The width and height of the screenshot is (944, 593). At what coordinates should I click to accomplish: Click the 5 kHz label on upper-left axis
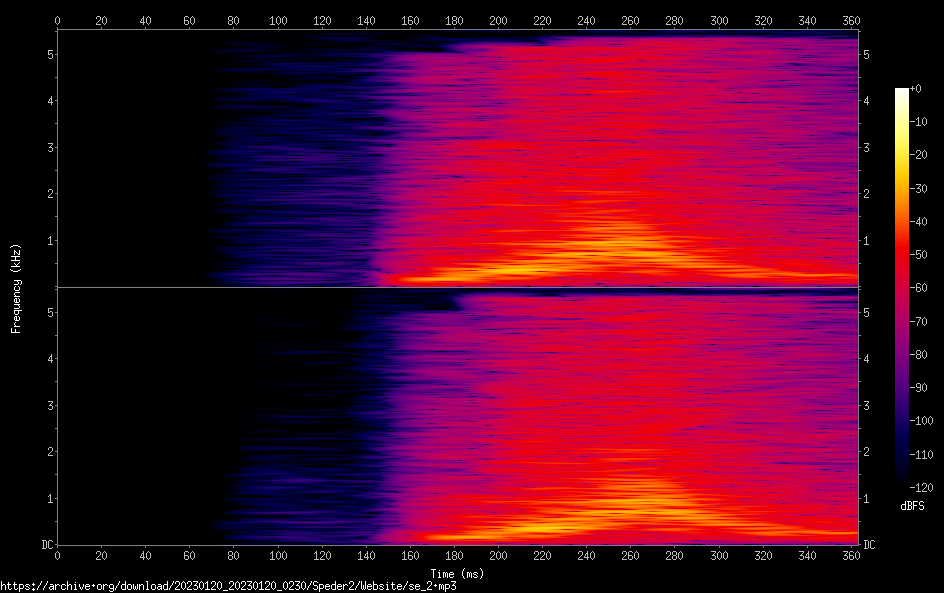pyautogui.click(x=48, y=54)
